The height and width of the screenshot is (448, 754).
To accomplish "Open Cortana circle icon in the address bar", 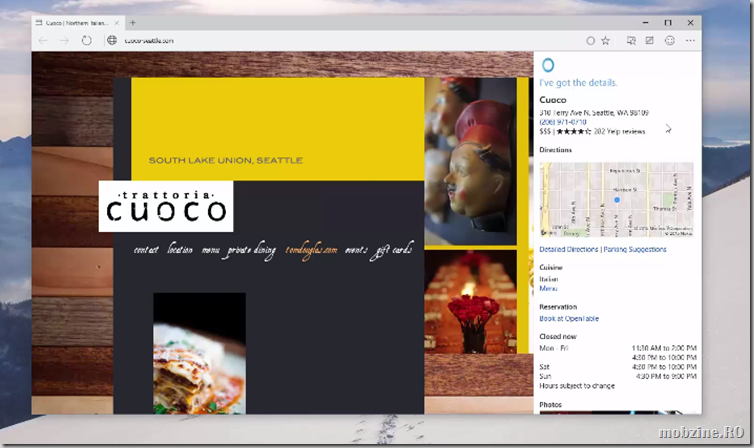I will [x=591, y=41].
